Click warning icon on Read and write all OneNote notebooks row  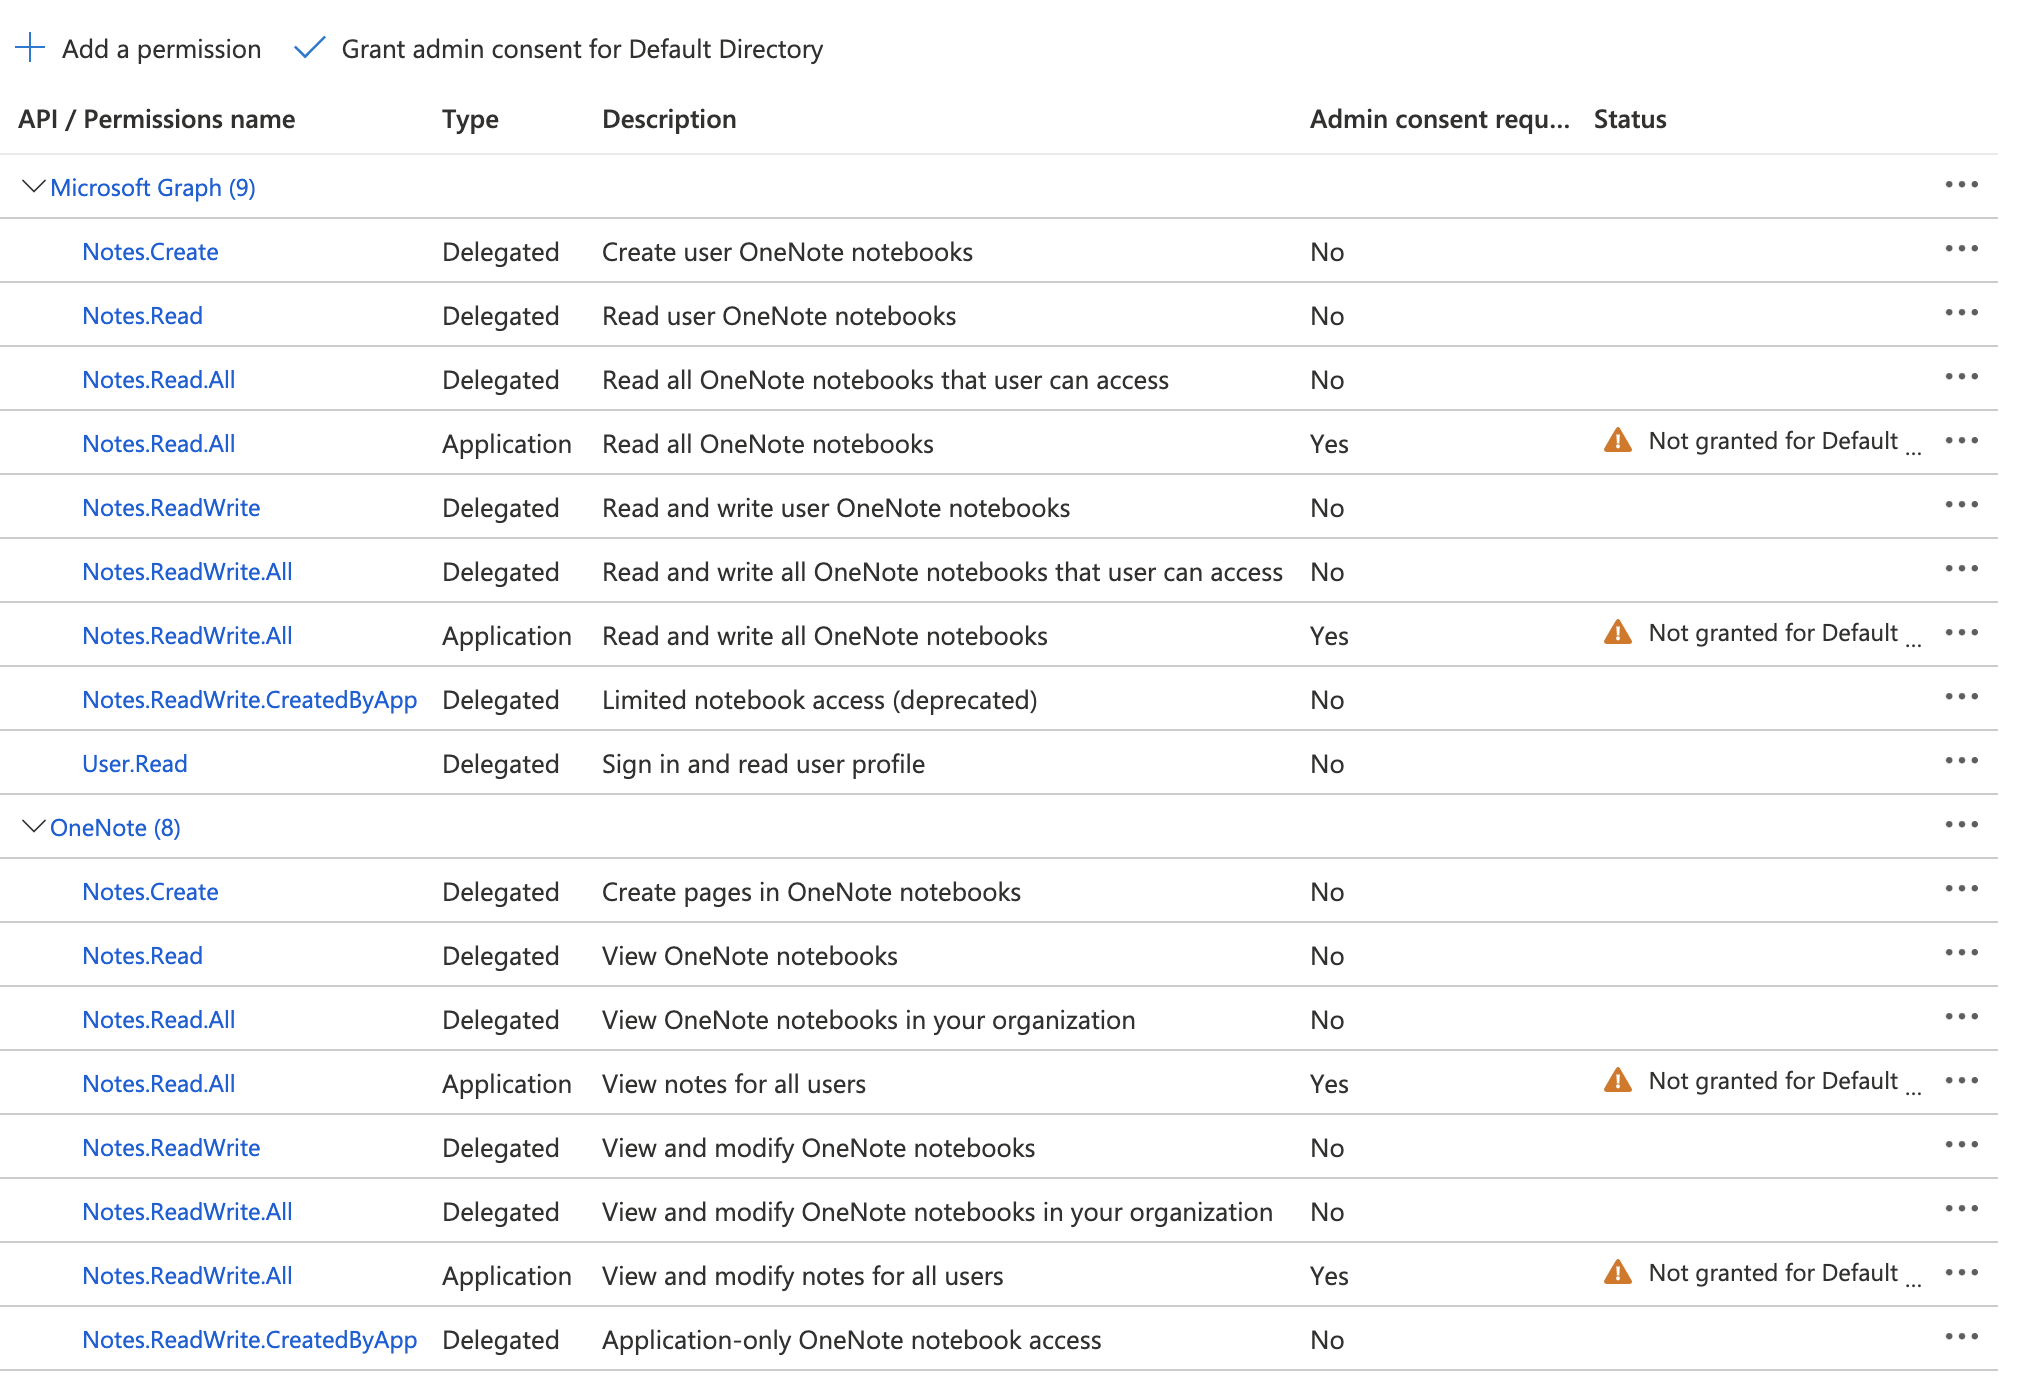(1617, 632)
